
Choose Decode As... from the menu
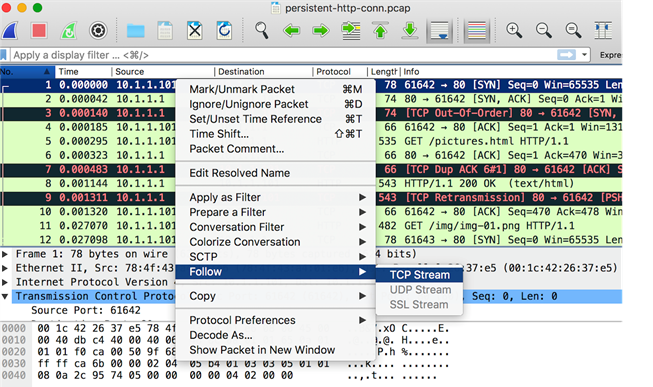[x=275, y=335]
